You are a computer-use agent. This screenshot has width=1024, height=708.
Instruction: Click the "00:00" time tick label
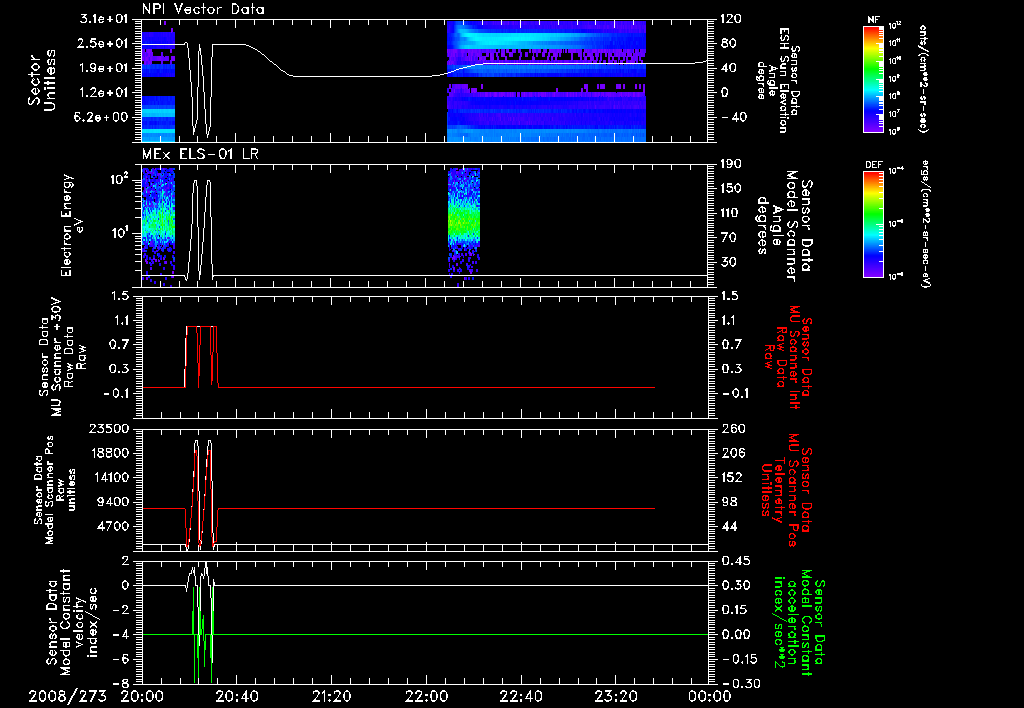tap(709, 696)
